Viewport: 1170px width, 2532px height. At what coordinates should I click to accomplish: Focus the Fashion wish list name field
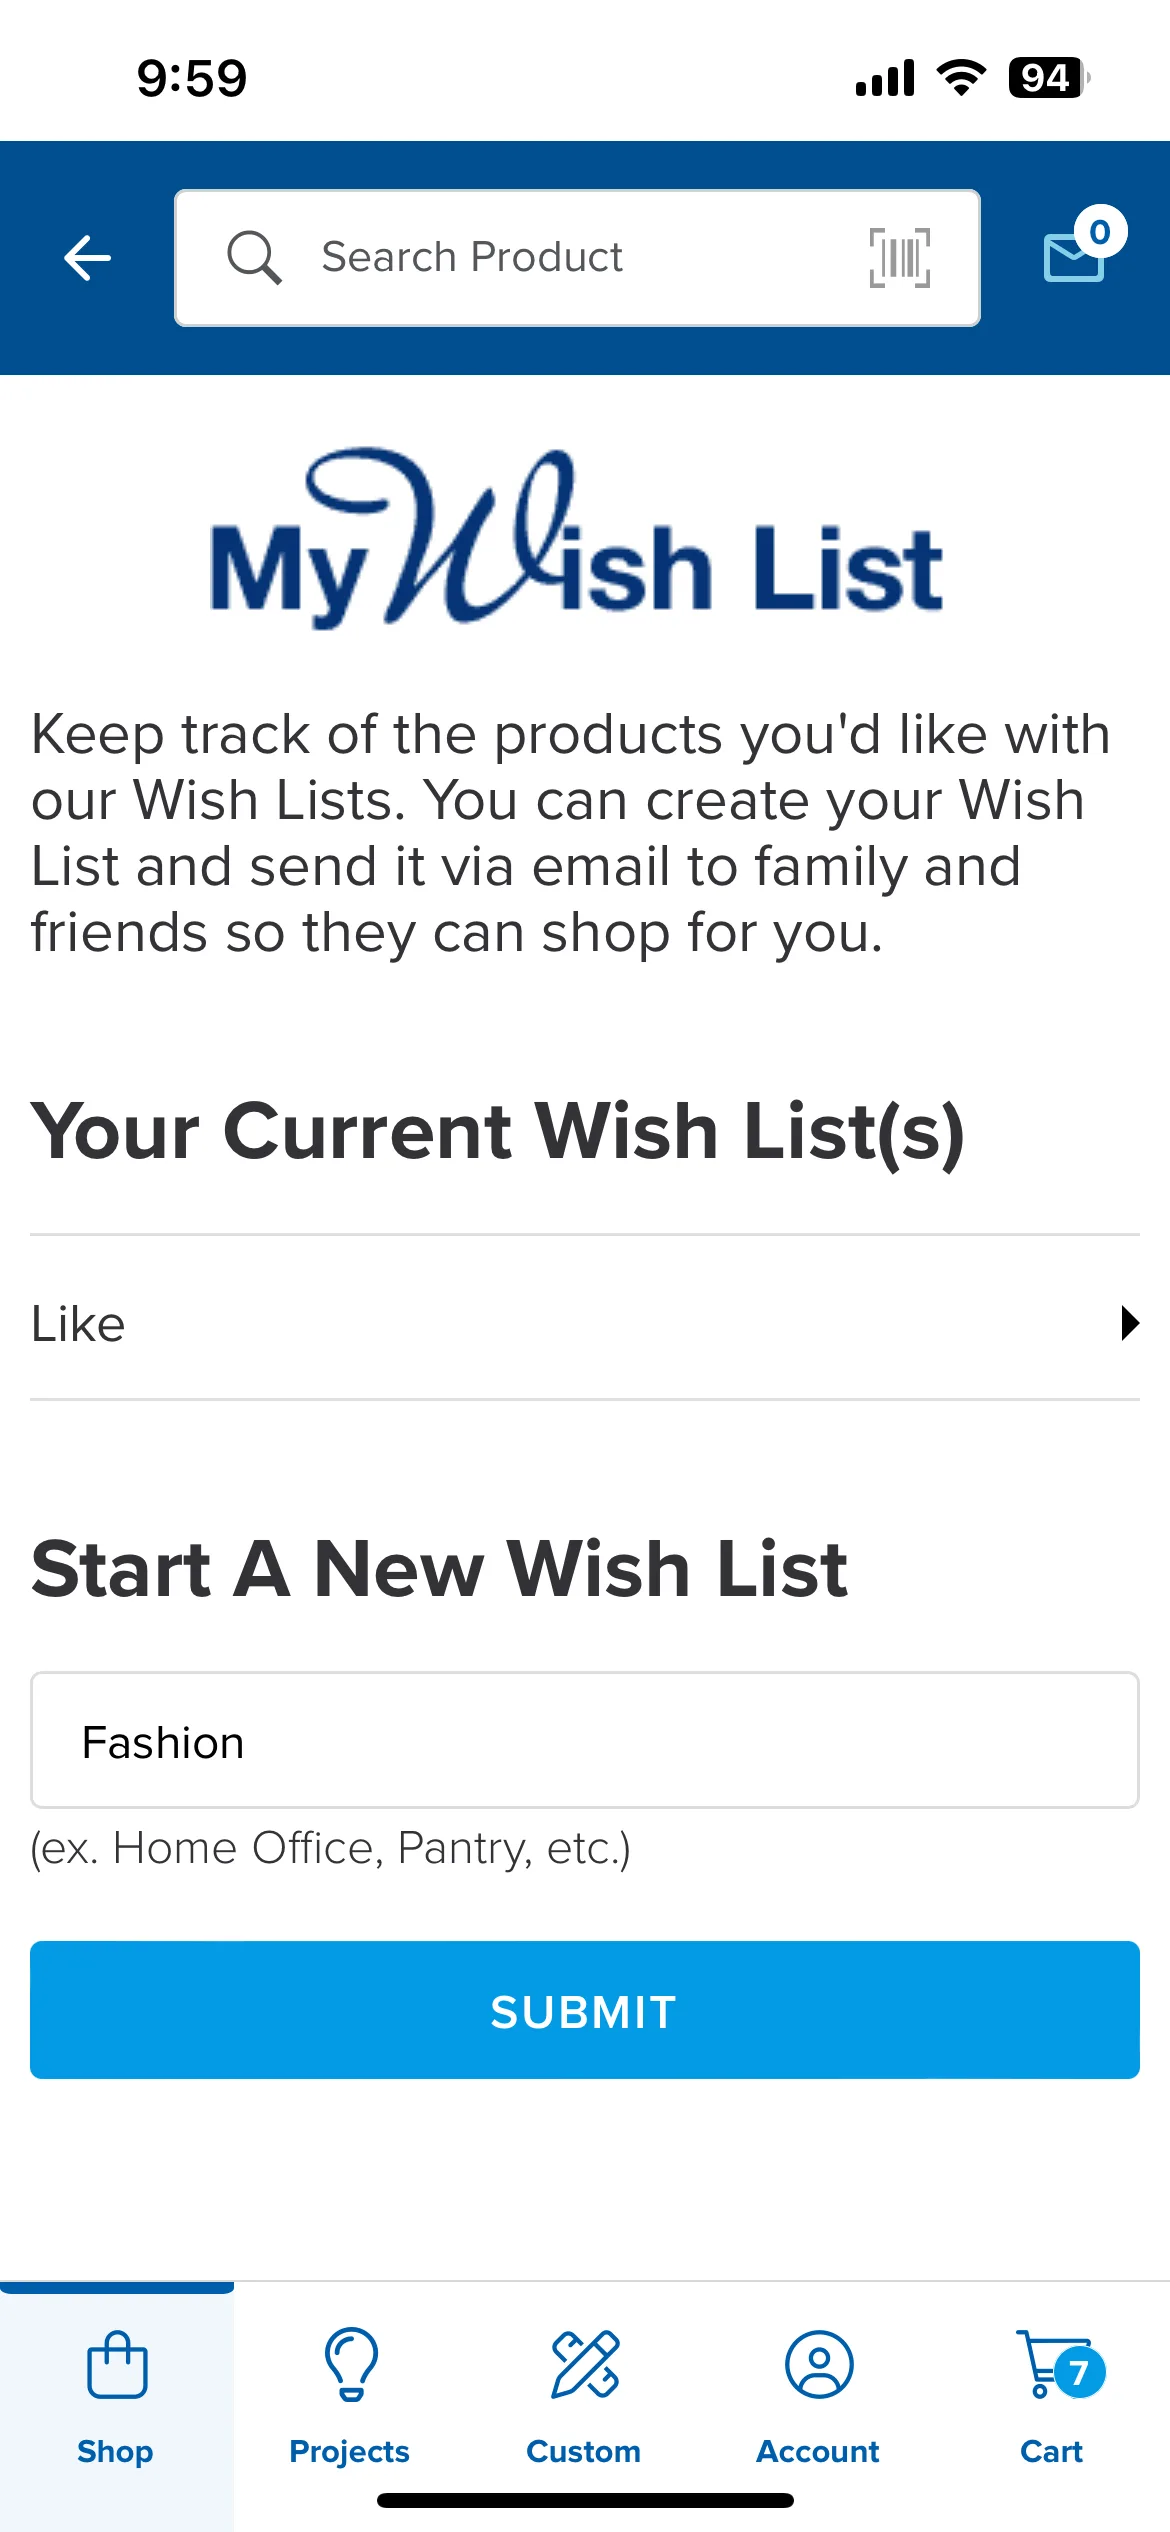click(x=585, y=1740)
